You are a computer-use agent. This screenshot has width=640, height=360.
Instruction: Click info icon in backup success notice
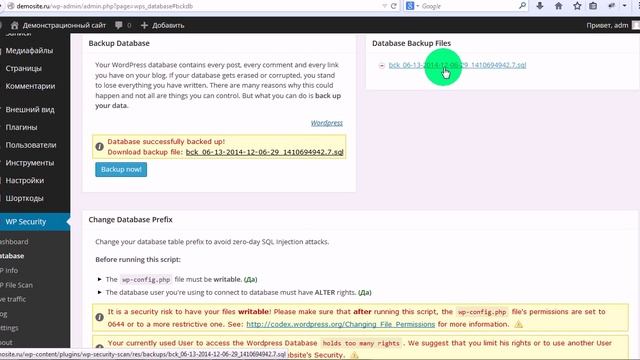click(99, 147)
